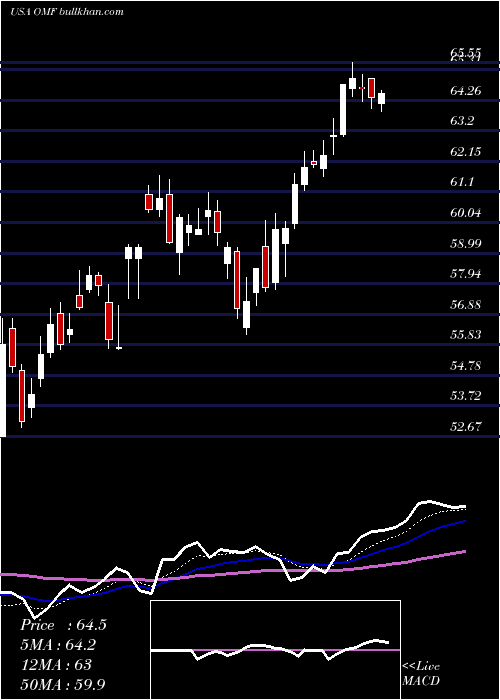This screenshot has width=500, height=700.
Task: Click the 54.78 price axis label
Action: pyautogui.click(x=466, y=366)
